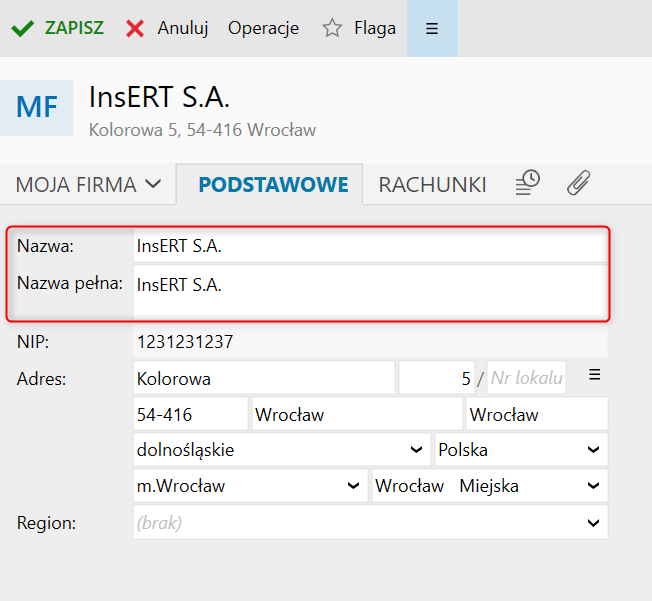
Task: Click the postal code field 54-416
Action: tap(190, 414)
